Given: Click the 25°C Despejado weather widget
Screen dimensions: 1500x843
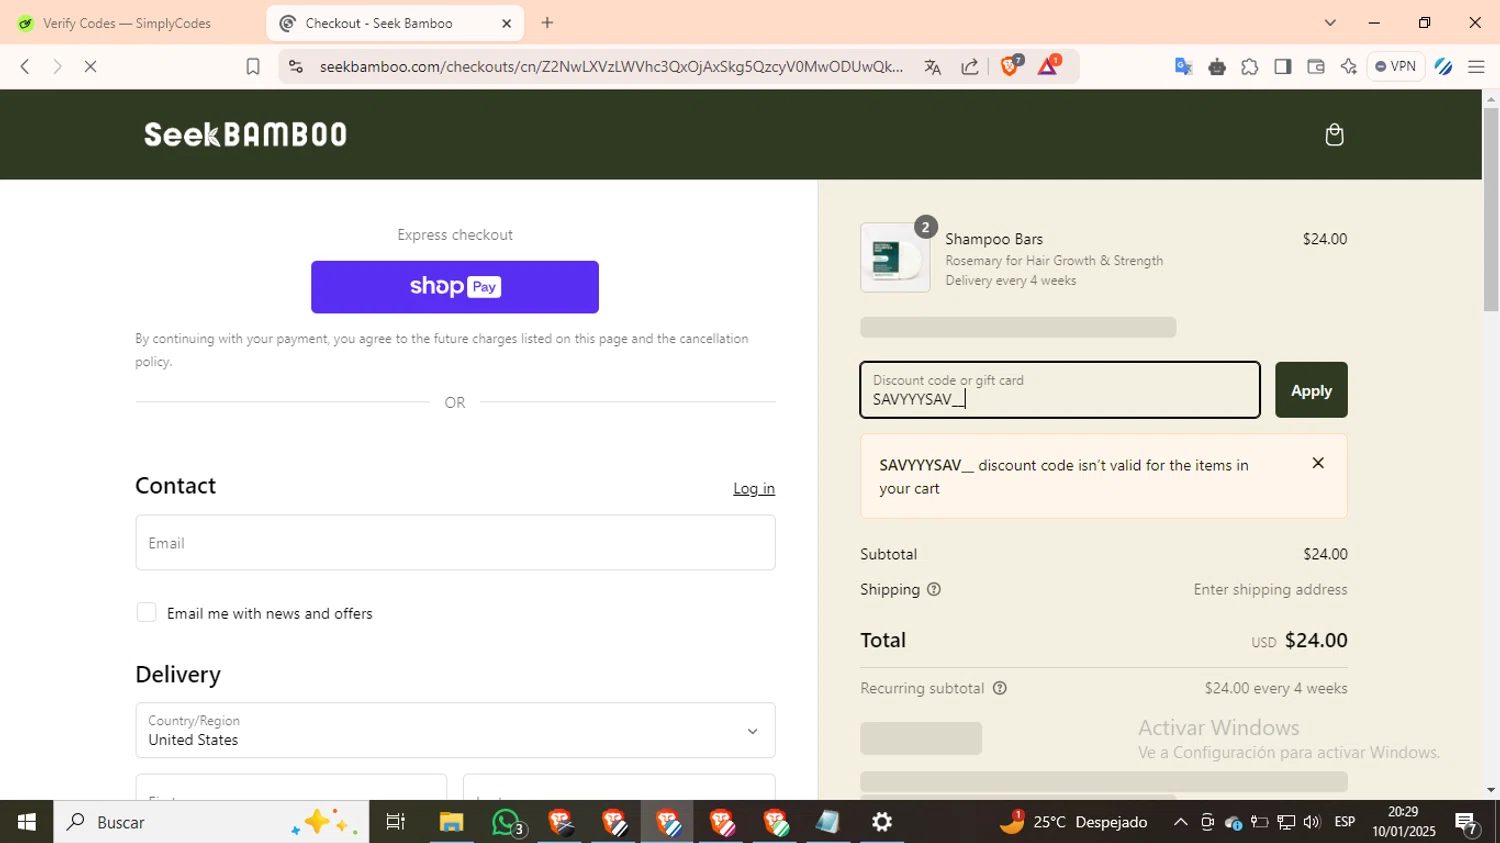Looking at the screenshot, I should tap(1073, 822).
